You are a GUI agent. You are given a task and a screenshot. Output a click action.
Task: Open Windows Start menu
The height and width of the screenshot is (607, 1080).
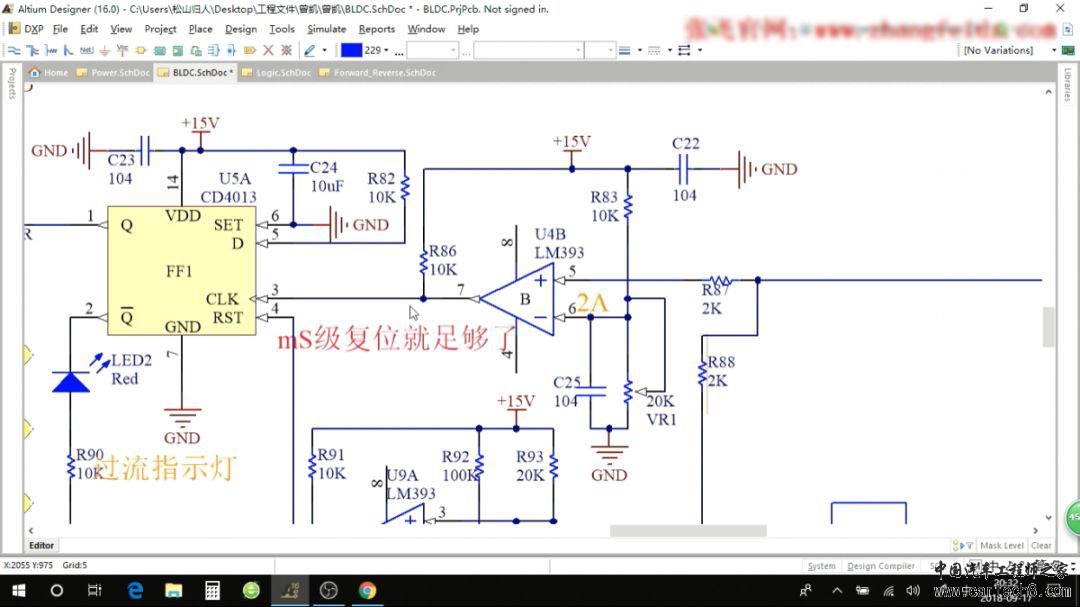19,590
